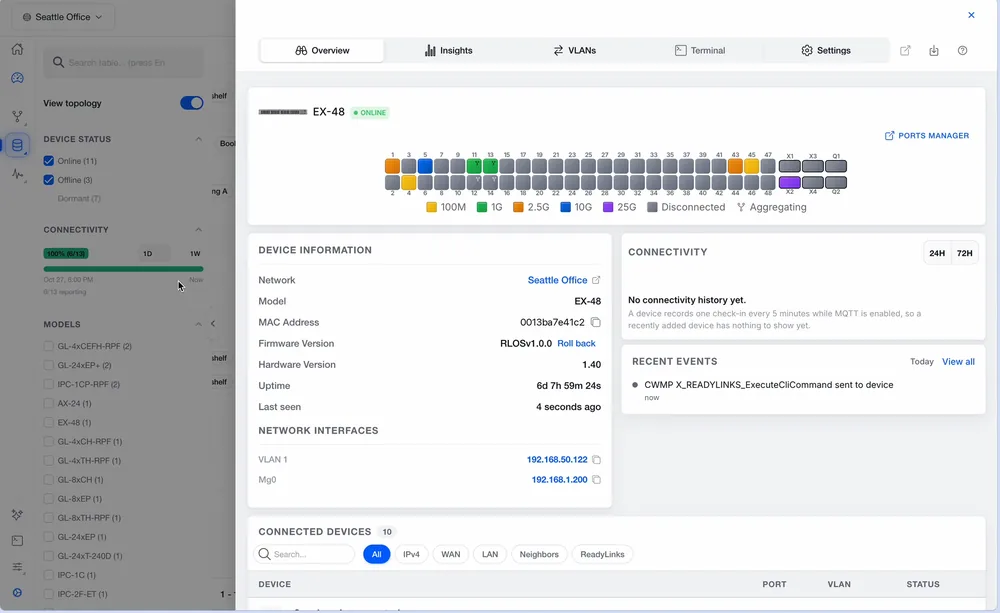This screenshot has width=1000, height=613.
Task: Open the help question mark icon
Action: pos(962,50)
